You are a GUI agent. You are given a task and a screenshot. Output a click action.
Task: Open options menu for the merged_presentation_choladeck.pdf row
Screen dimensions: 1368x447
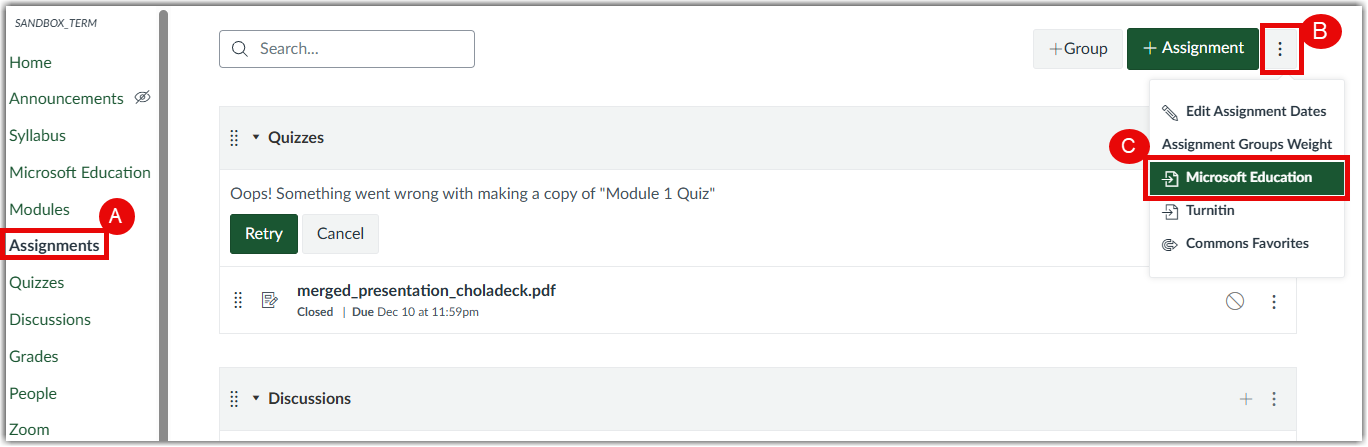tap(1274, 301)
